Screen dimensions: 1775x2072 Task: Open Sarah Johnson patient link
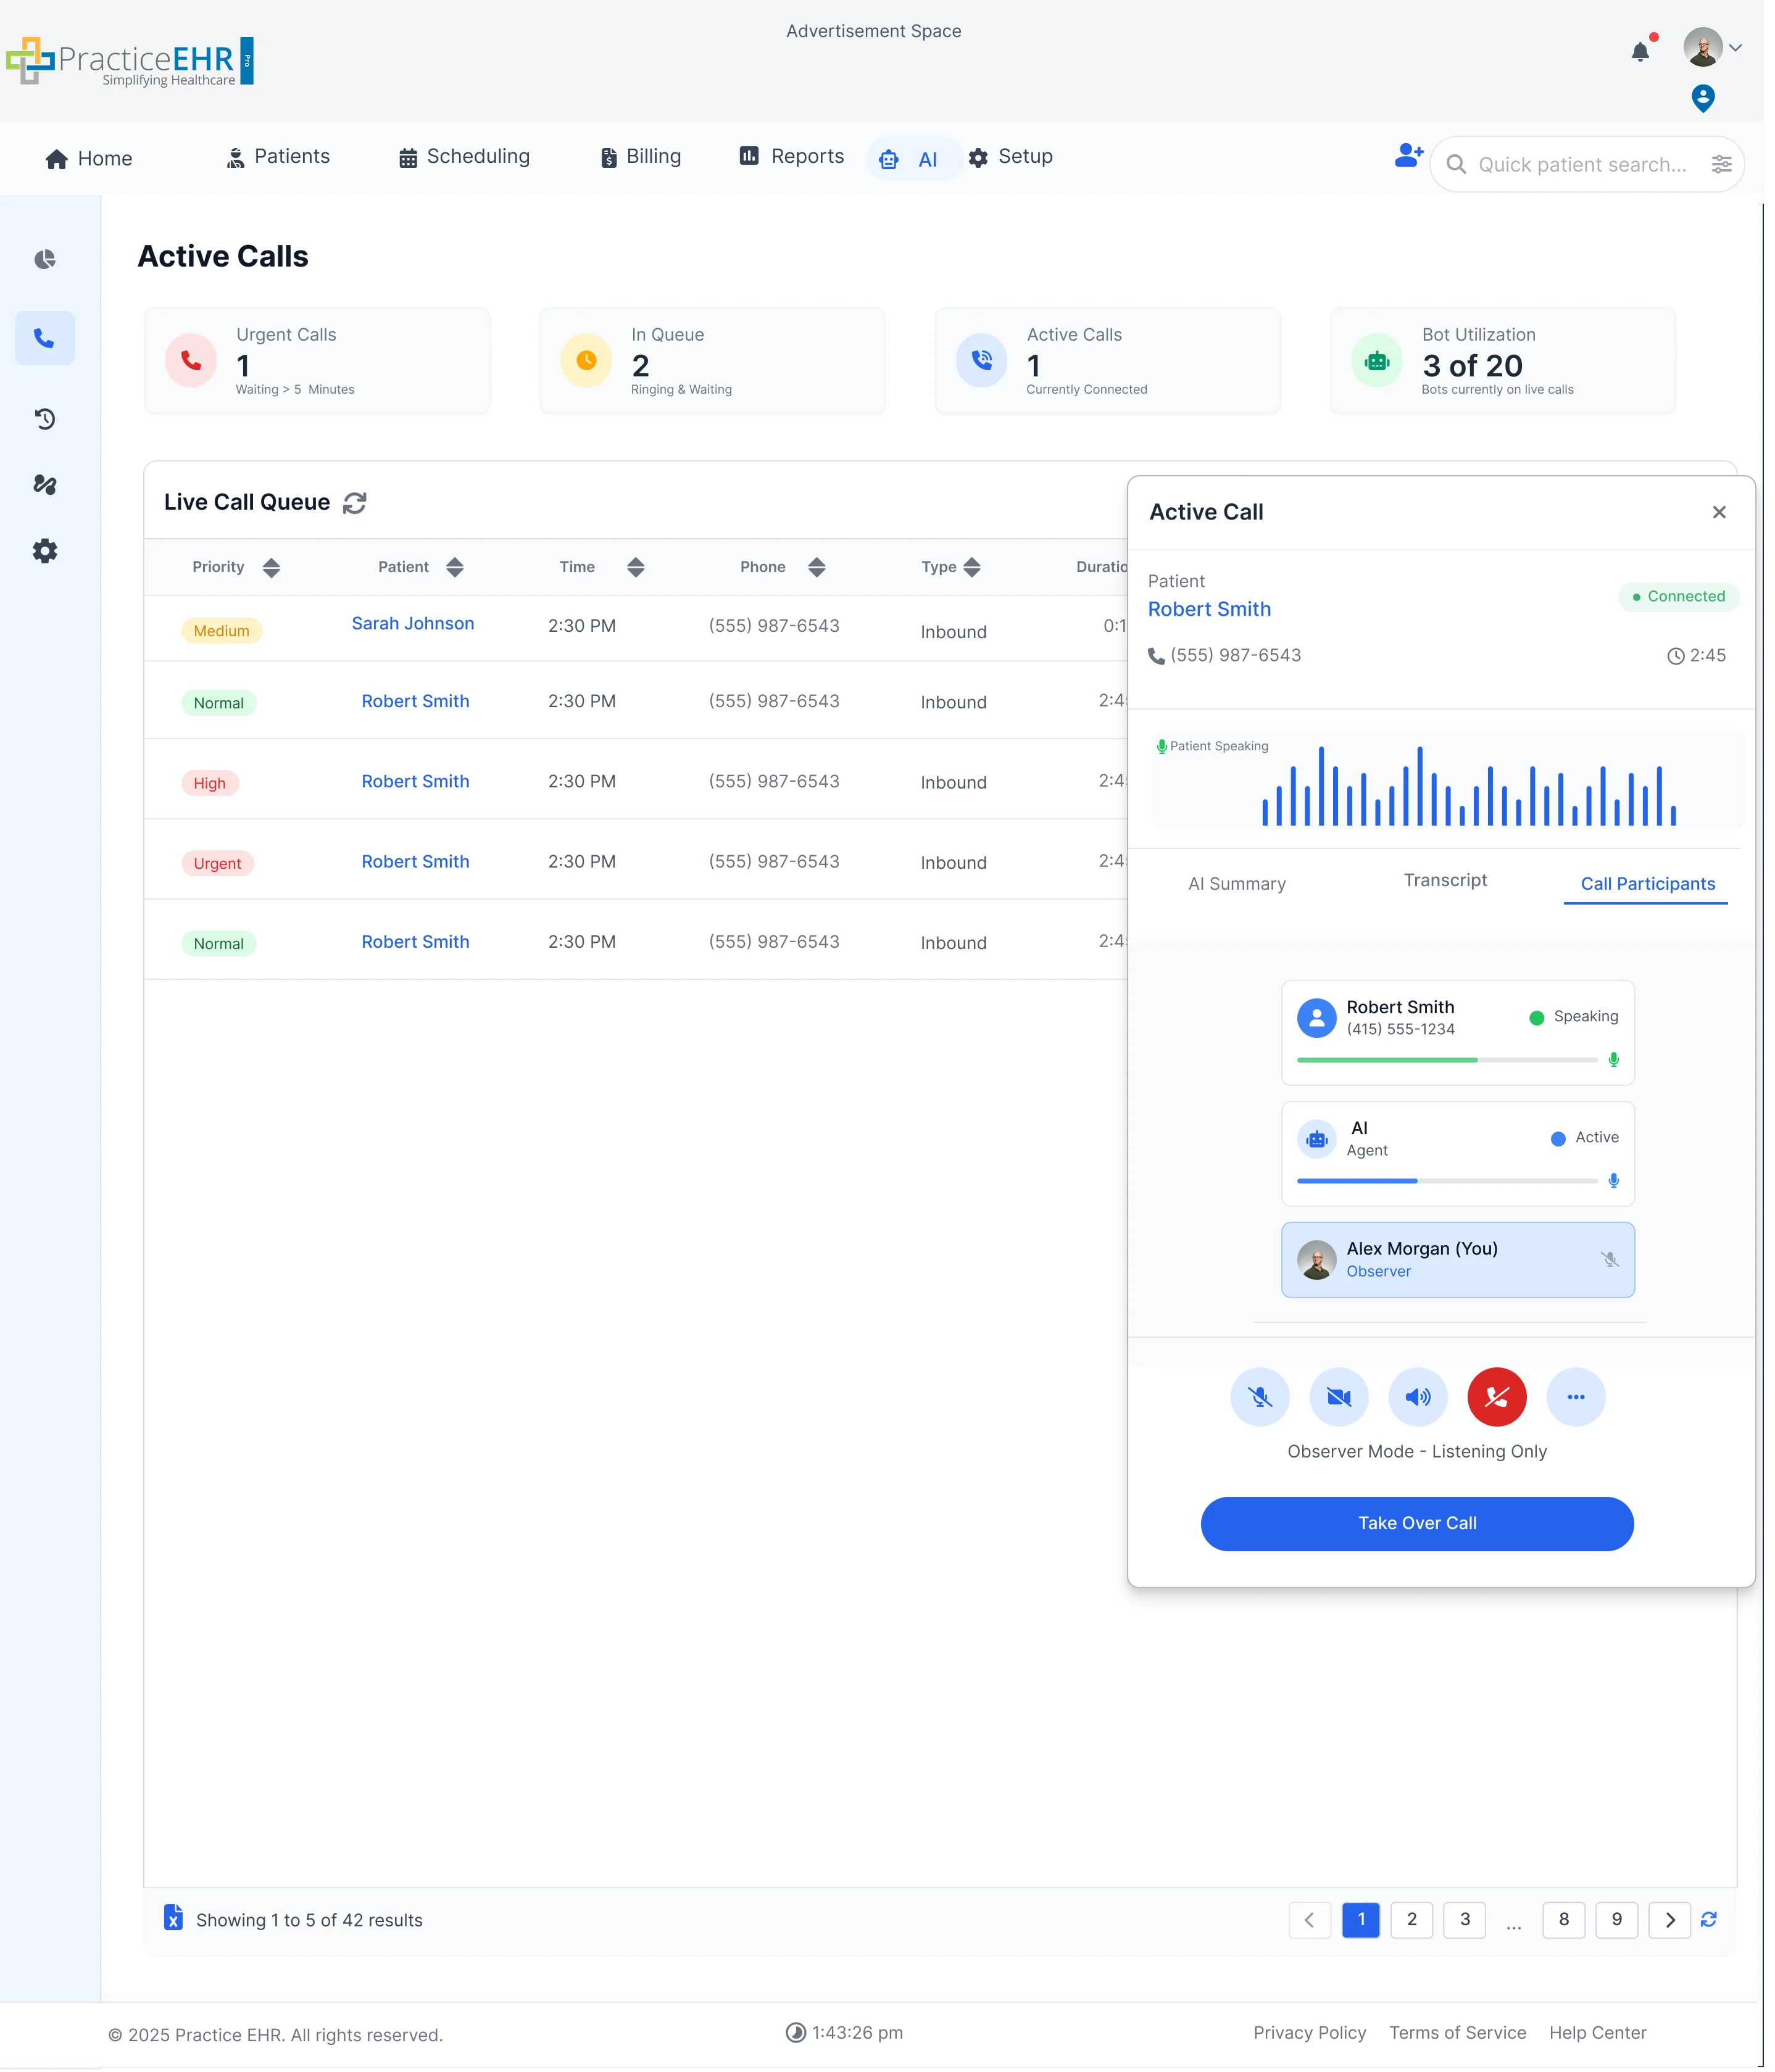click(412, 624)
